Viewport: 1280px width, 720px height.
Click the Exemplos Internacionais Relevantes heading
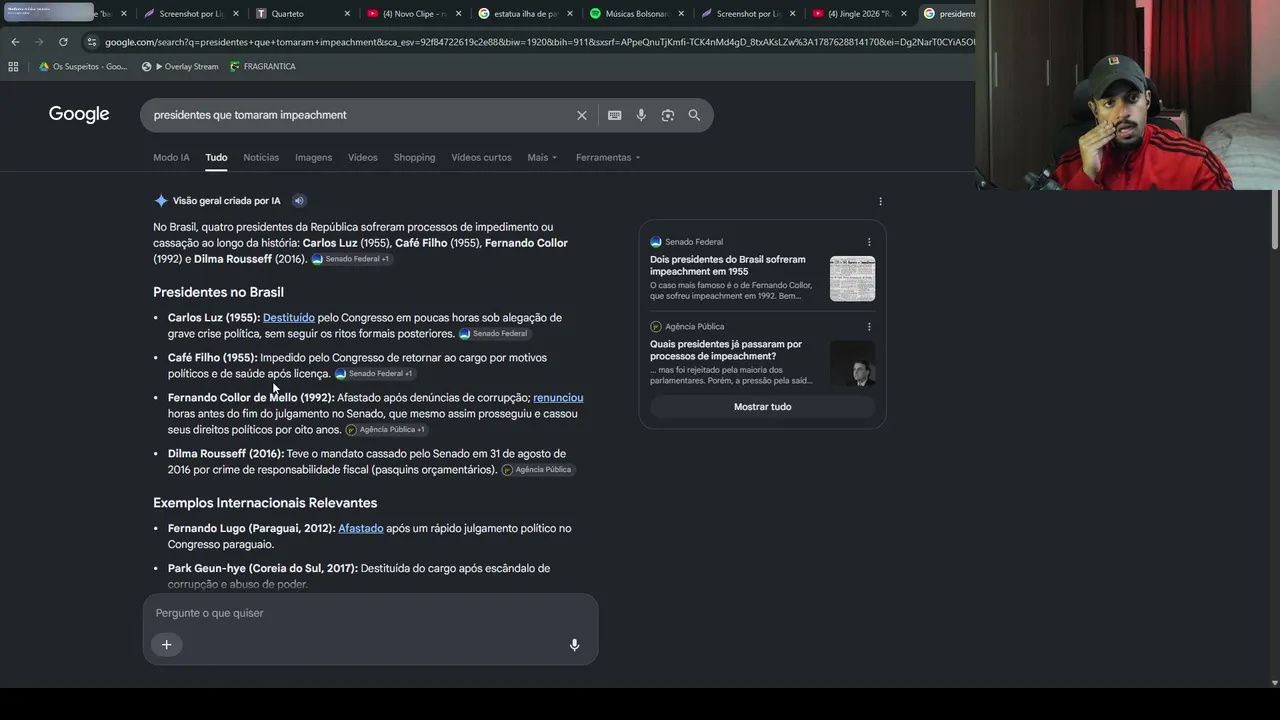click(x=265, y=503)
